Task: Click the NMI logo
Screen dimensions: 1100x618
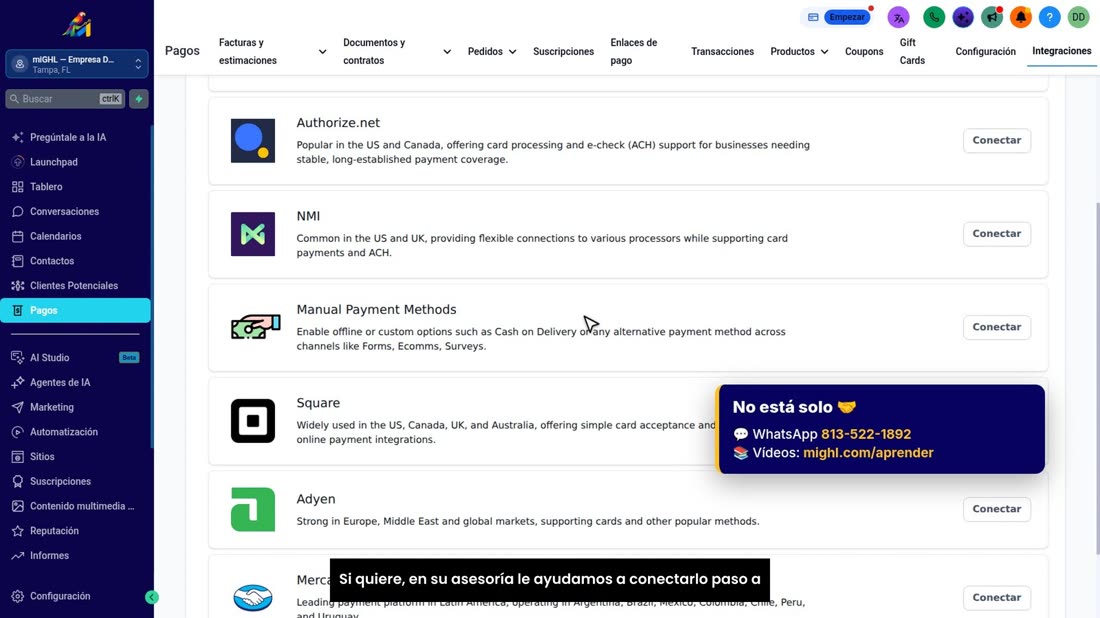Action: pos(253,234)
